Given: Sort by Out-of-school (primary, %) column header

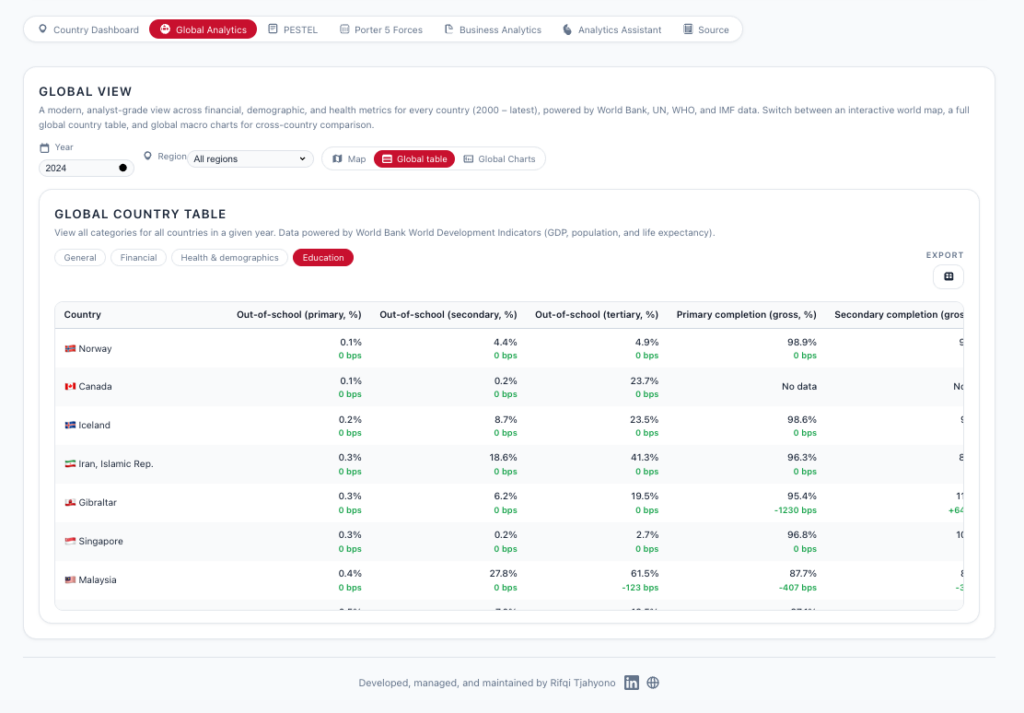Looking at the screenshot, I should click(x=299, y=315).
